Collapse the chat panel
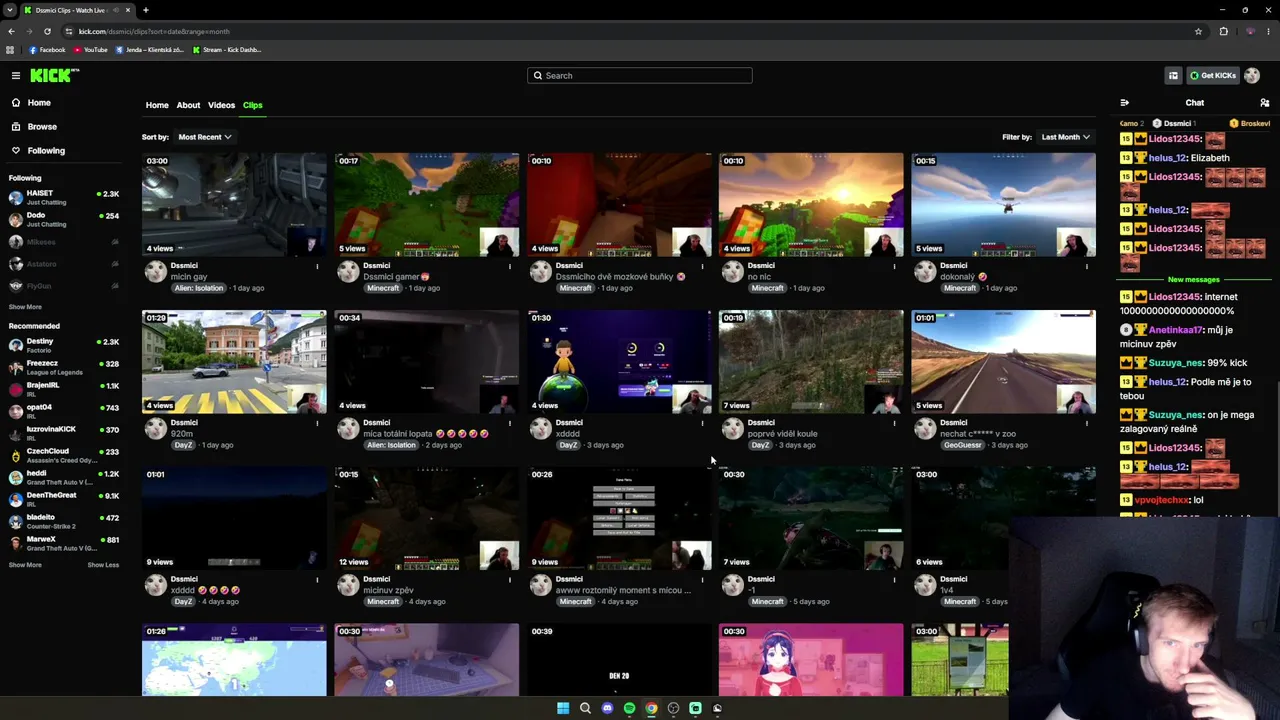This screenshot has height=720, width=1280. click(1125, 103)
